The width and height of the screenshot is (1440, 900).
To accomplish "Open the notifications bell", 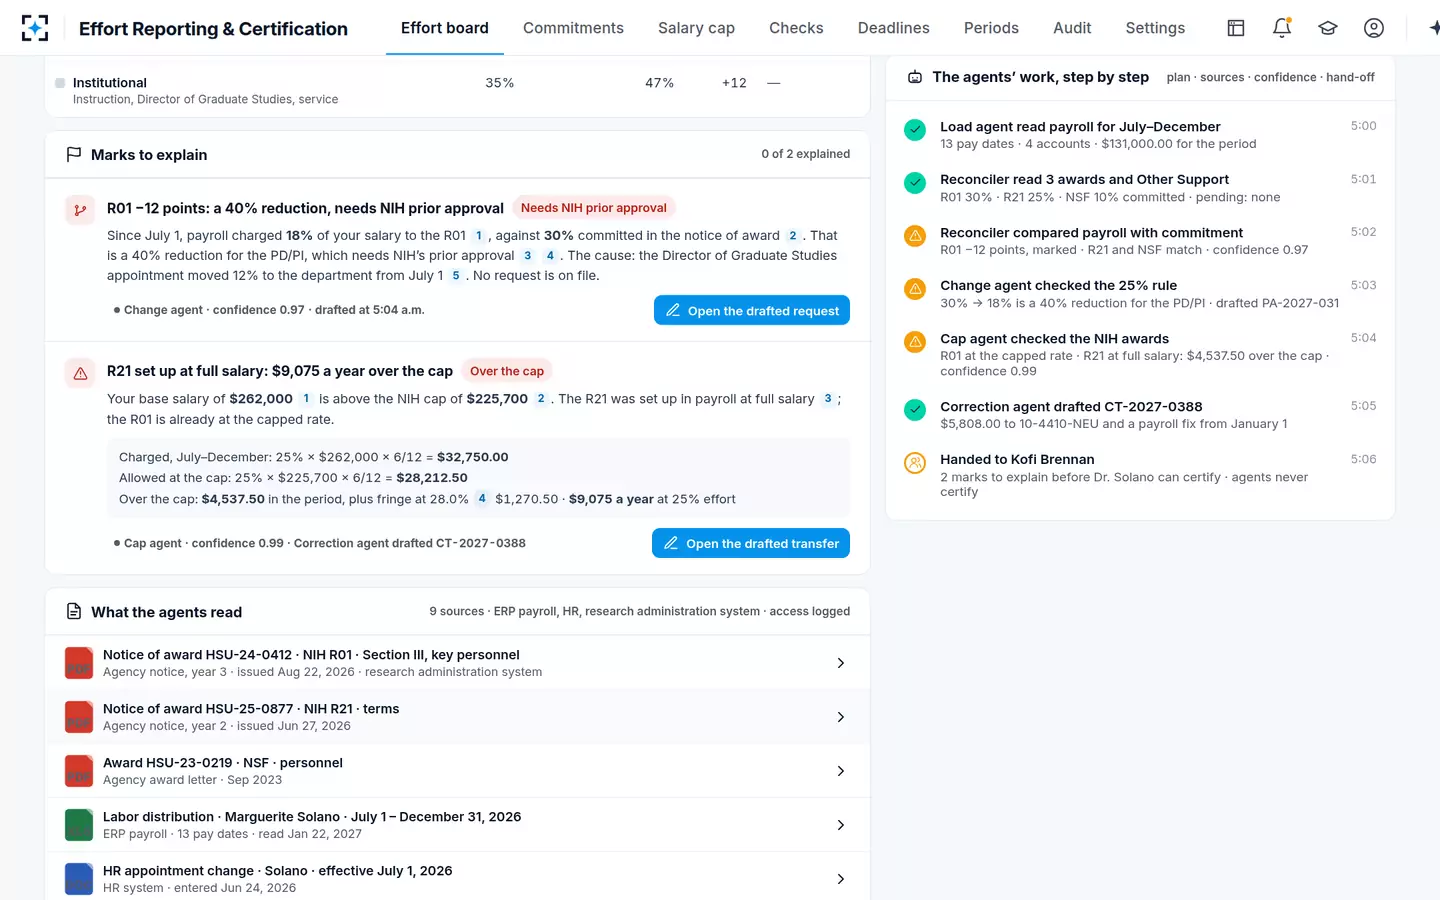I will [x=1282, y=28].
